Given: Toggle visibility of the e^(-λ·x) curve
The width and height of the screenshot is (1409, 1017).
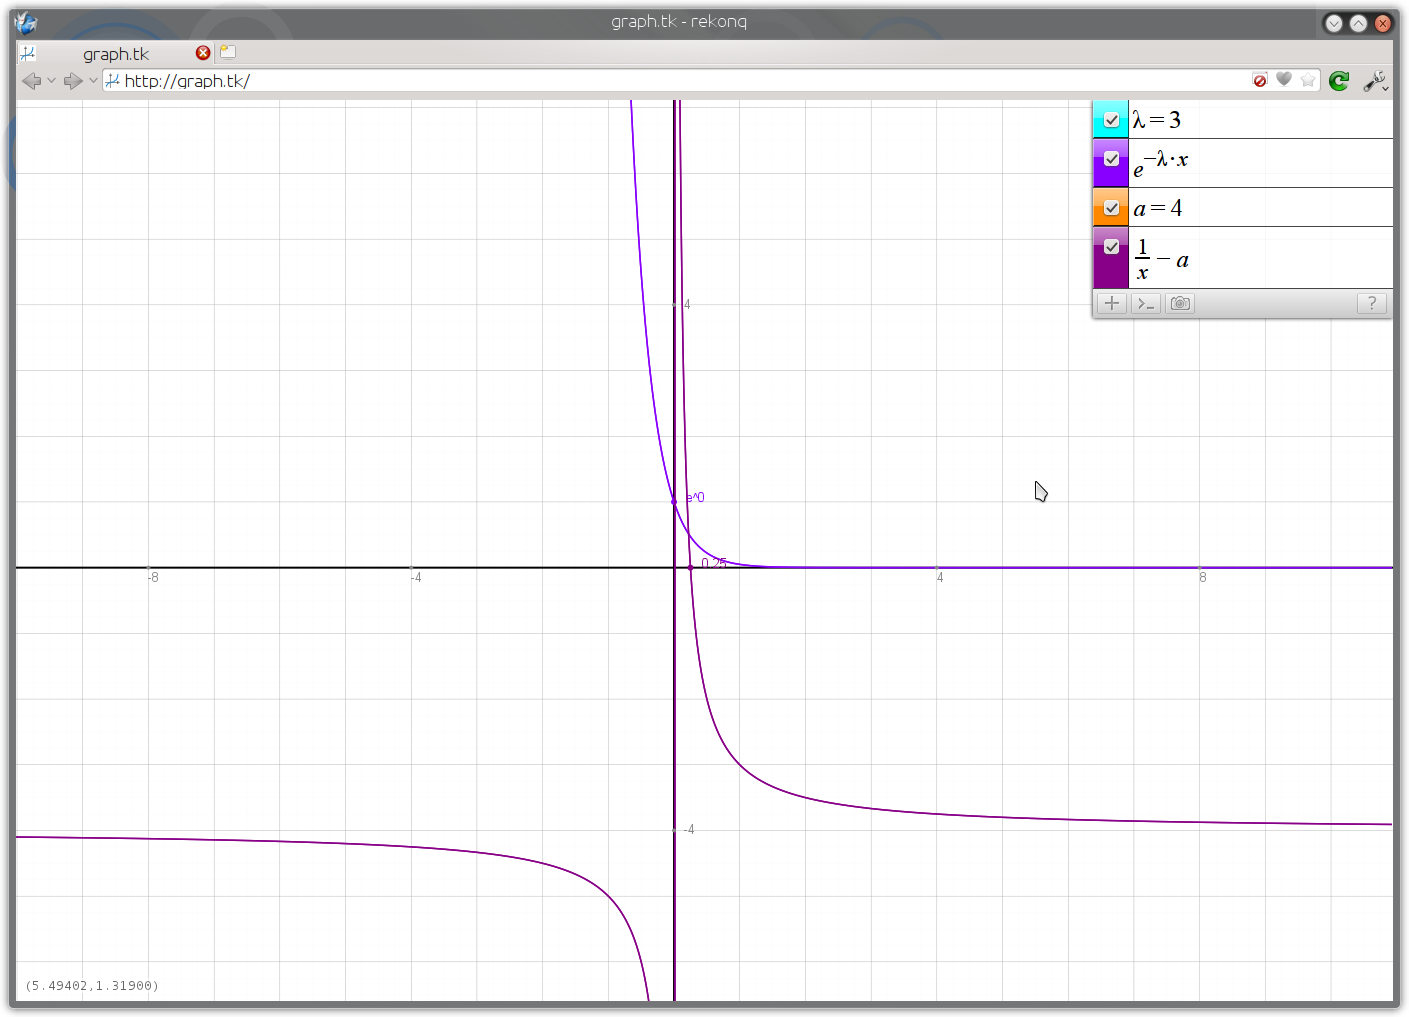Looking at the screenshot, I should click(1111, 159).
